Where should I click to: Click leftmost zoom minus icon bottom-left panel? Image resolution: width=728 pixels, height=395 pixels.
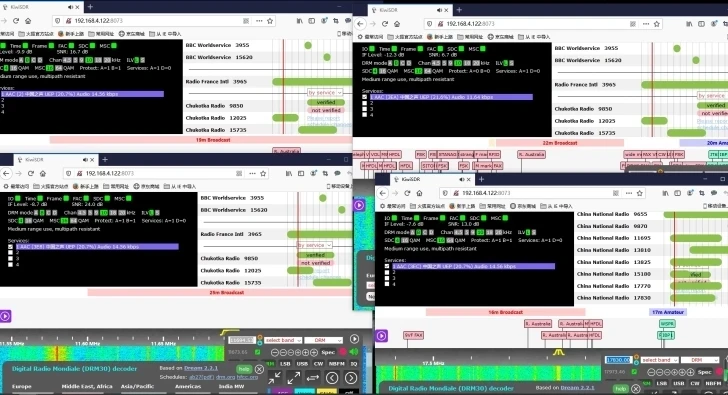tap(274, 353)
